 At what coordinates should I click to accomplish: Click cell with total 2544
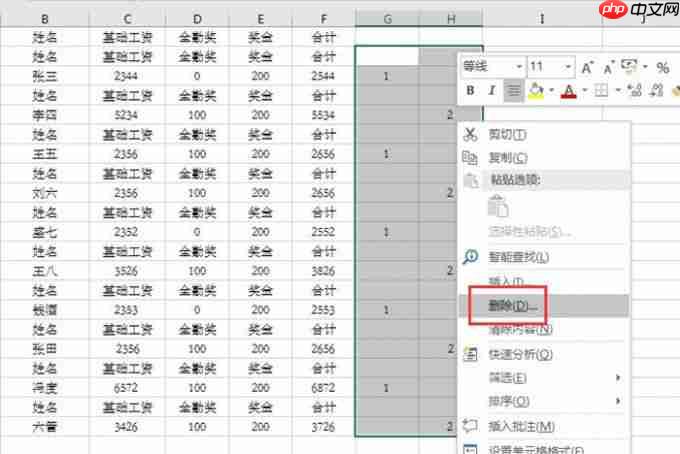(x=324, y=76)
